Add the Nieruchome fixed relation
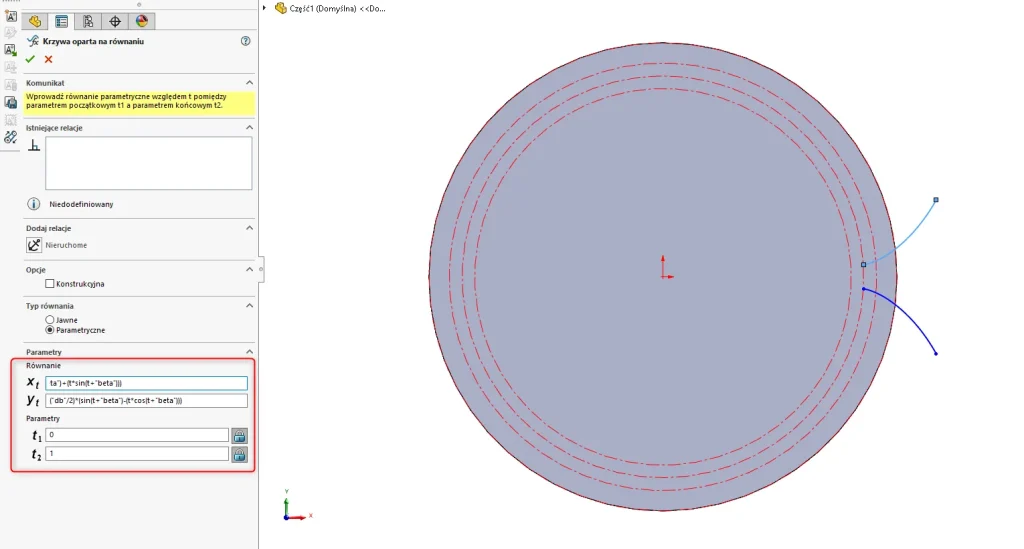 pos(34,245)
